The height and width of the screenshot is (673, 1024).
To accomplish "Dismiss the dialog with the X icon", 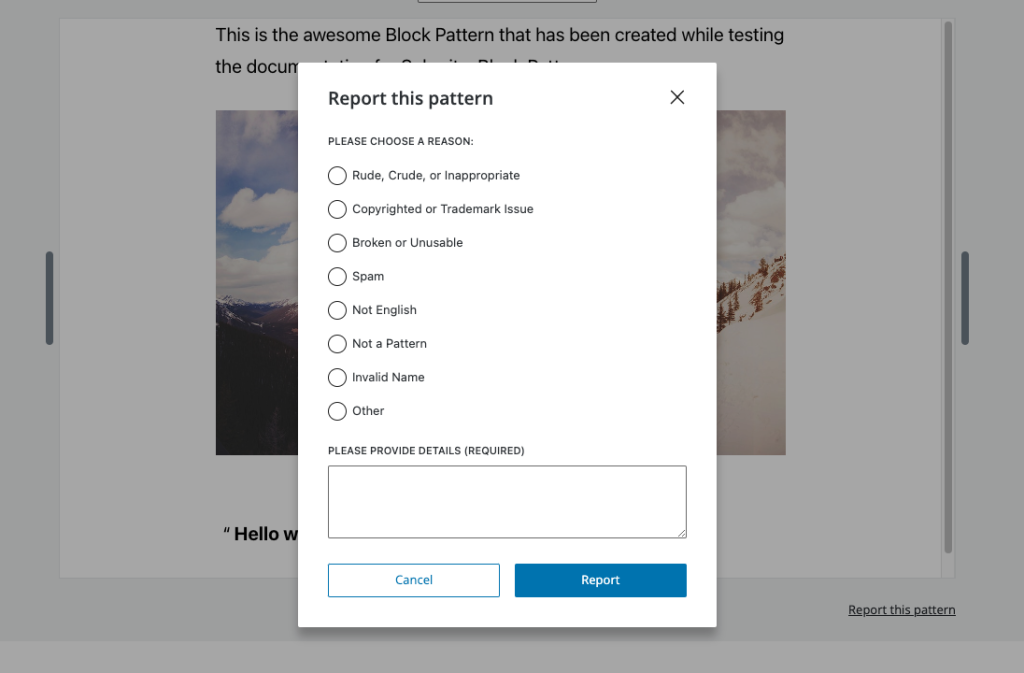I will pyautogui.click(x=677, y=97).
